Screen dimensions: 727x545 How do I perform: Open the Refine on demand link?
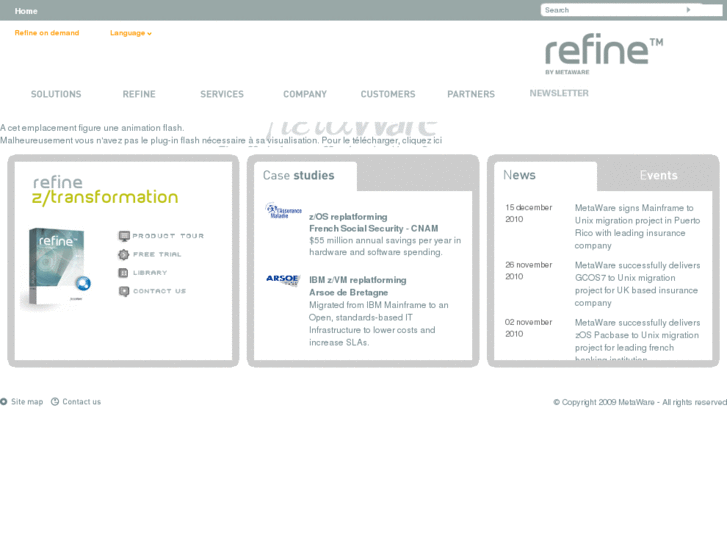coord(47,33)
